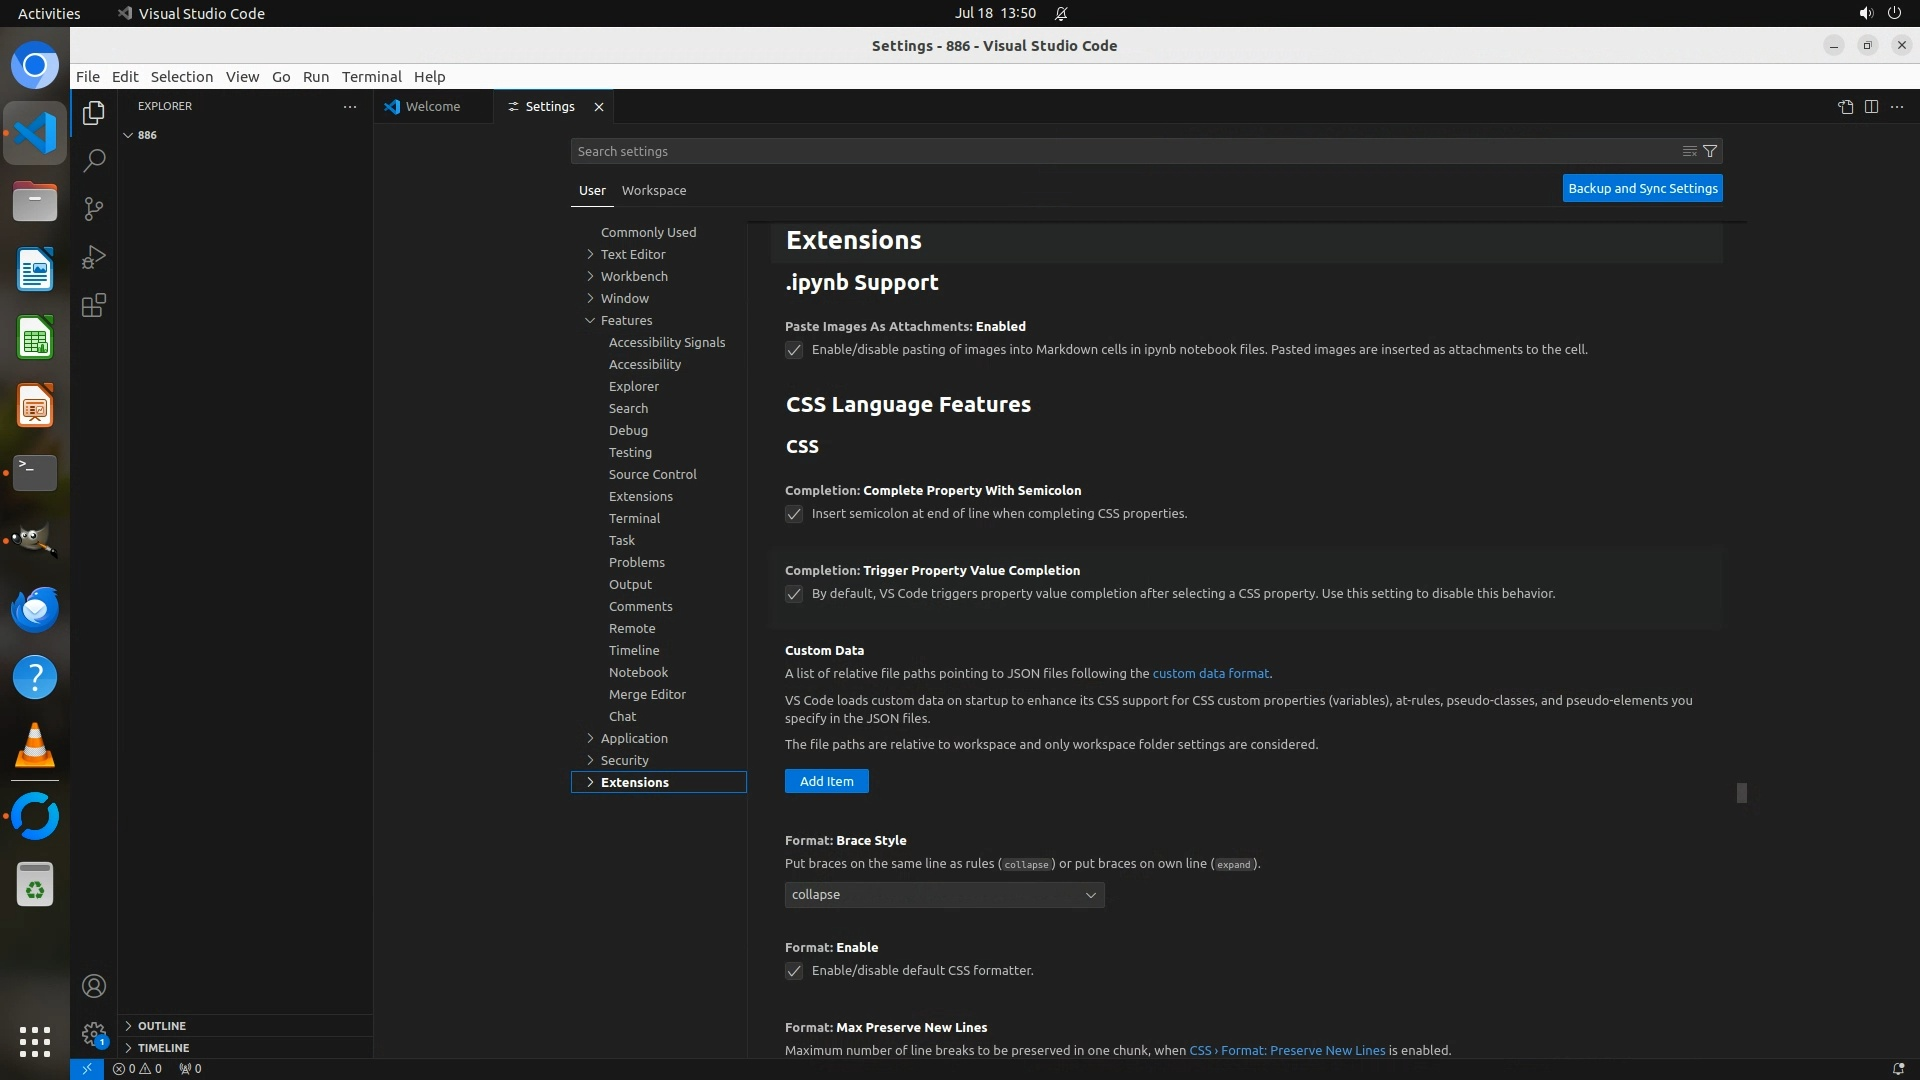Open the custom data format link
The width and height of the screenshot is (1920, 1080).
pos(1210,674)
